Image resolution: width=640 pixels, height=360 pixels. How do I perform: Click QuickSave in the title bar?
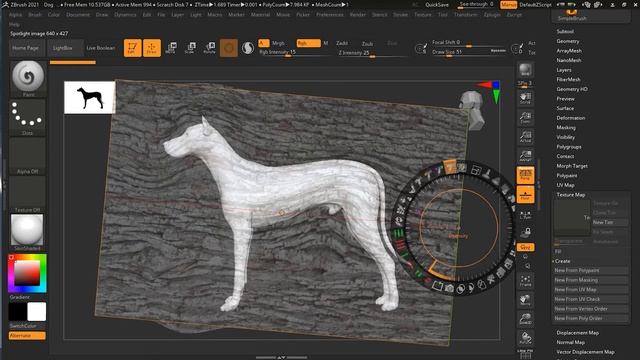(437, 5)
